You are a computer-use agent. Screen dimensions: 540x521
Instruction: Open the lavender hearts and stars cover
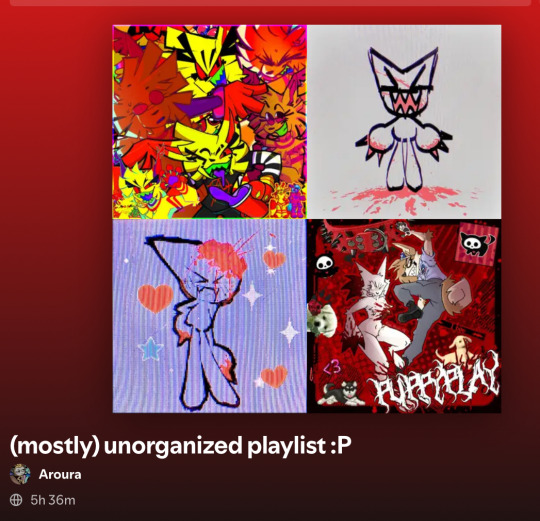click(210, 316)
